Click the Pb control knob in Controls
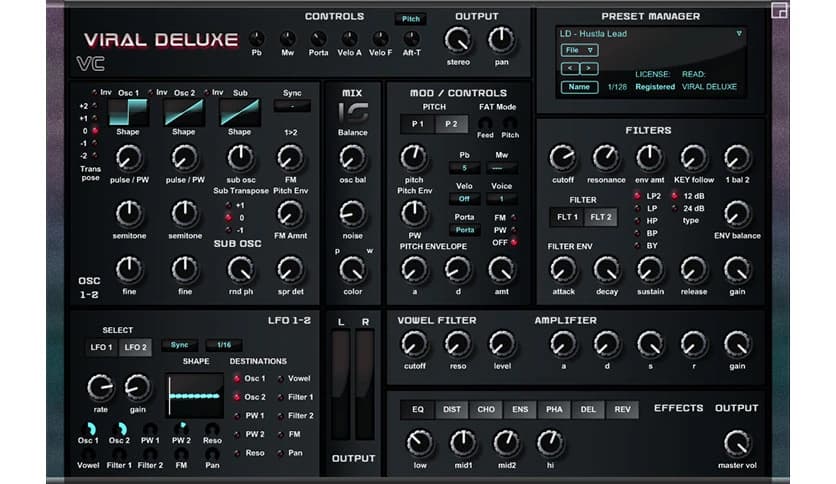Image resolution: width=836 pixels, height=484 pixels. point(256,39)
